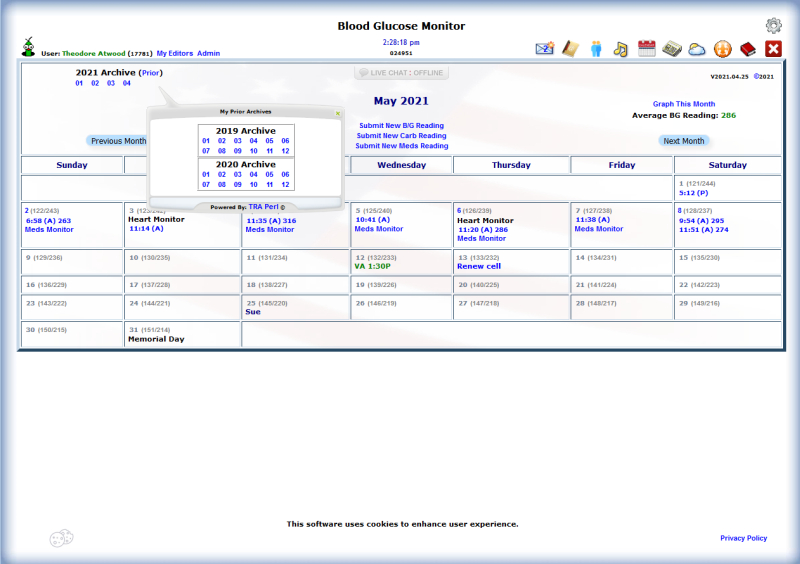
Task: Open the address book icon
Action: point(570,49)
